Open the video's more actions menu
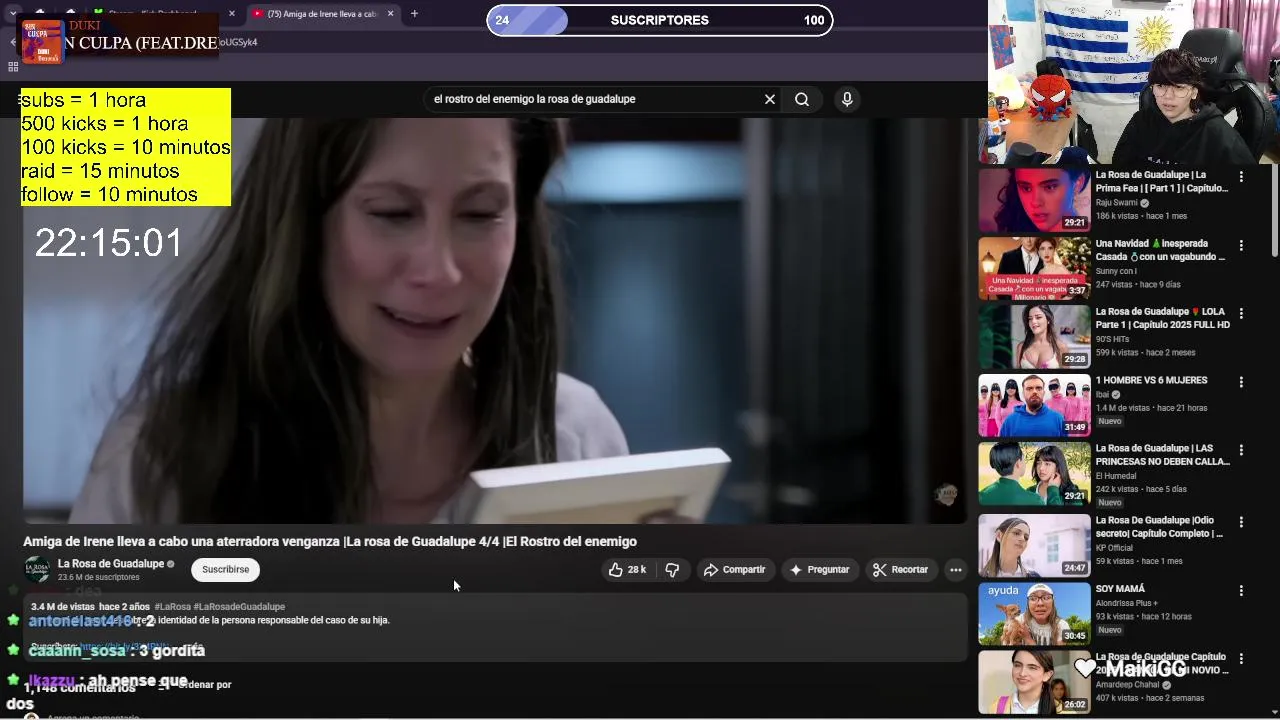Viewport: 1280px width, 720px height. (x=956, y=569)
